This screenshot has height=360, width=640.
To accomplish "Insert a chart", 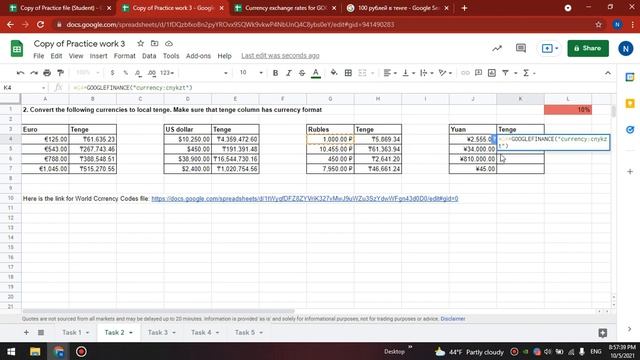I will (492, 73).
